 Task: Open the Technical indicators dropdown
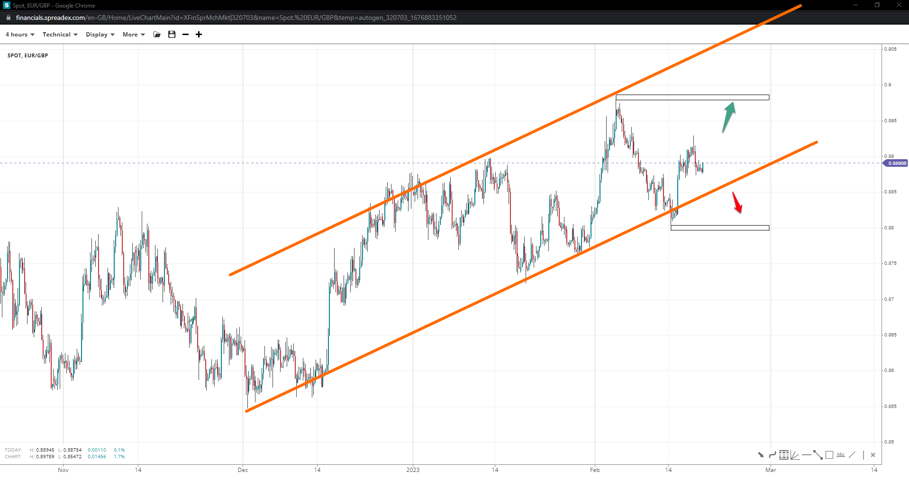[60, 35]
